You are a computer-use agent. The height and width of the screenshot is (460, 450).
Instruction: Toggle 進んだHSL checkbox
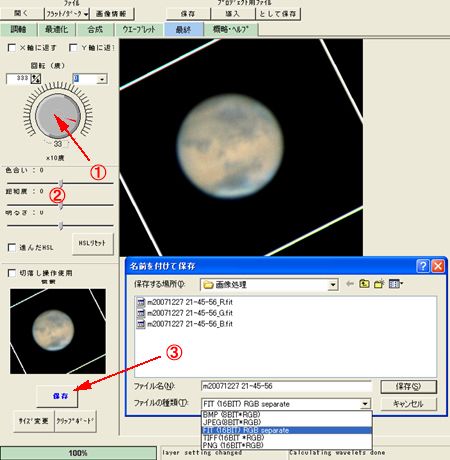click(x=12, y=247)
